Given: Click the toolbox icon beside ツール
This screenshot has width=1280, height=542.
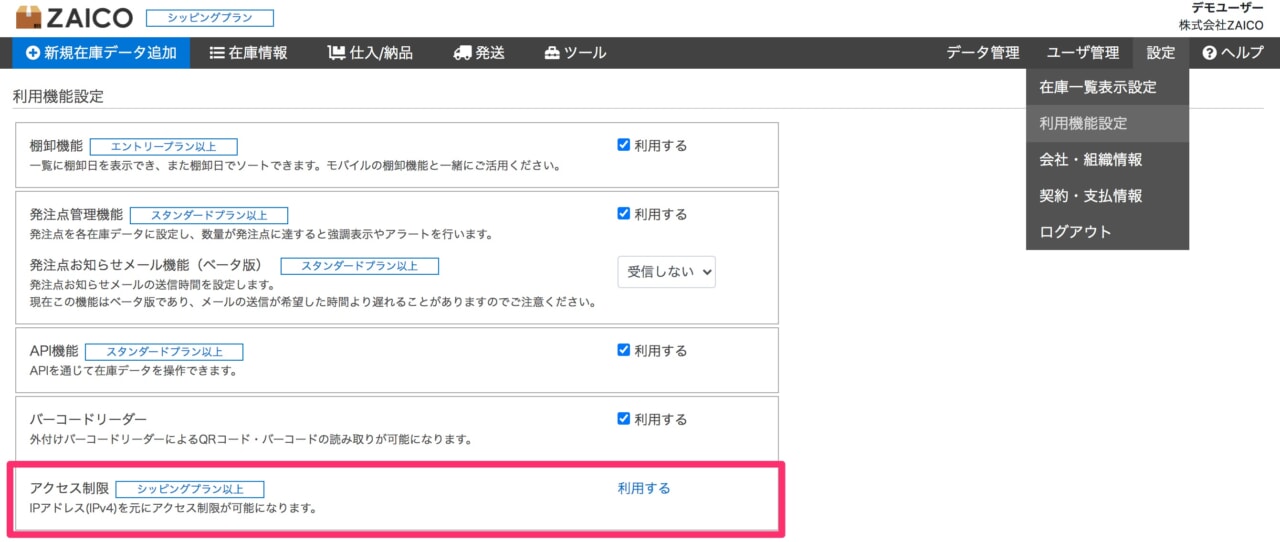Looking at the screenshot, I should coord(552,53).
